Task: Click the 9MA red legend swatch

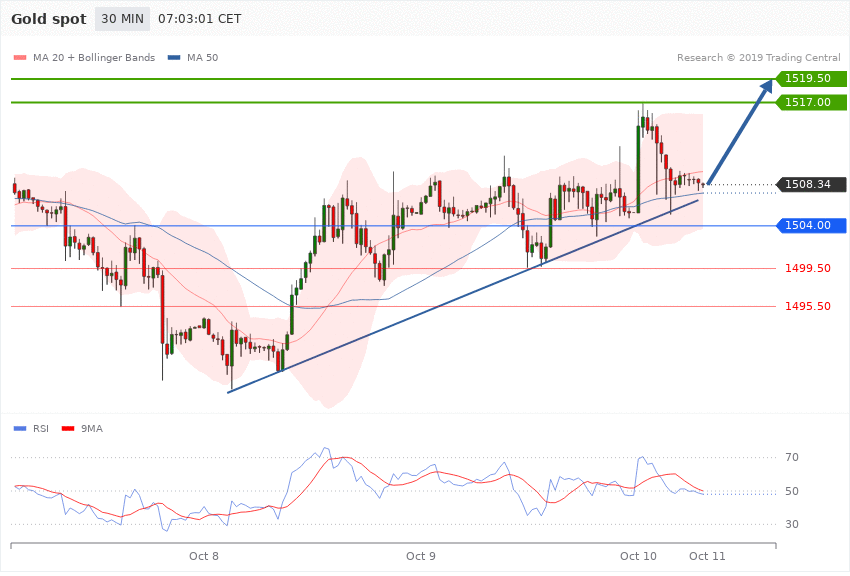Action: tap(68, 429)
